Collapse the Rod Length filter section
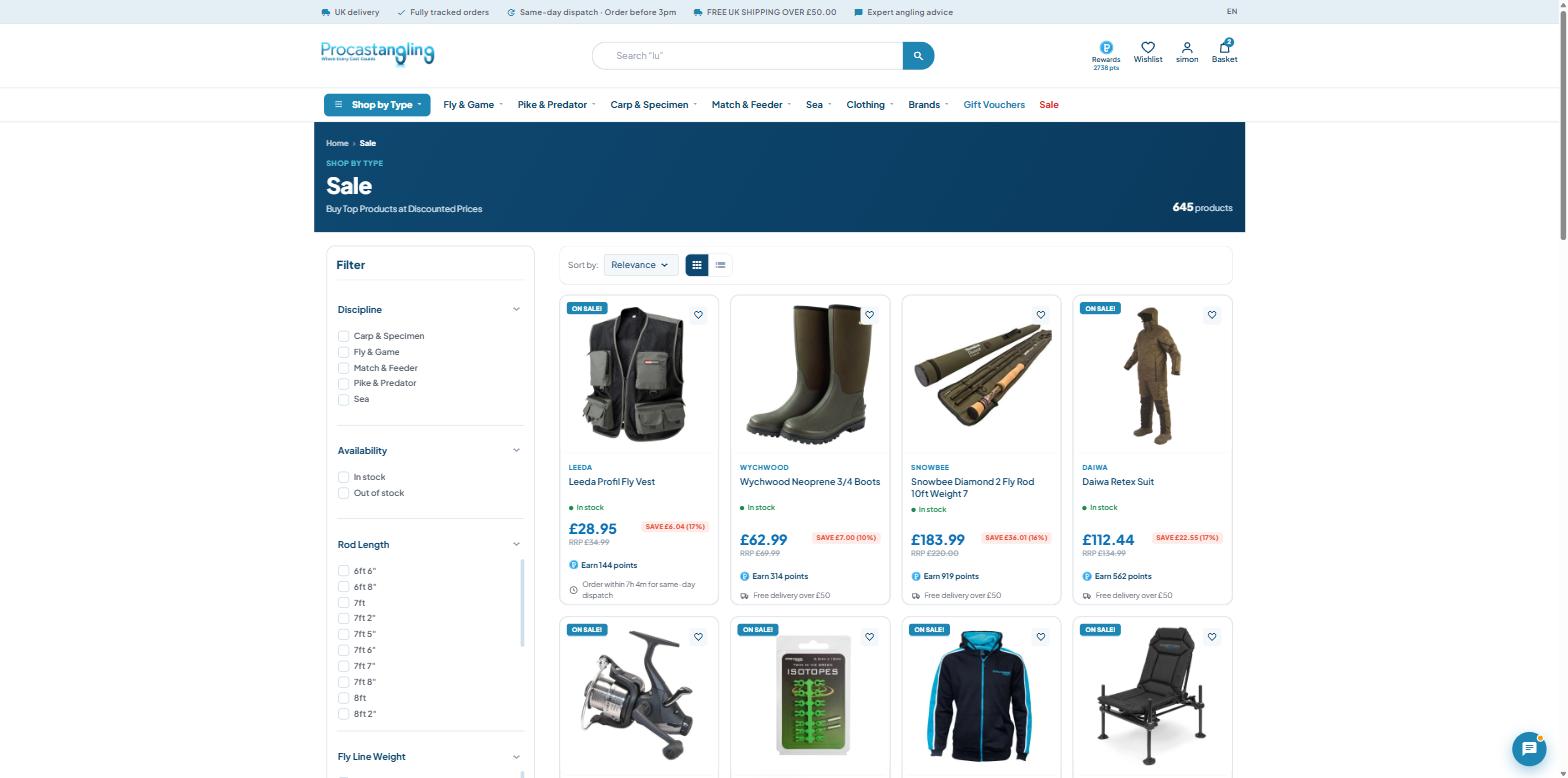This screenshot has width=1568, height=778. [x=516, y=545]
